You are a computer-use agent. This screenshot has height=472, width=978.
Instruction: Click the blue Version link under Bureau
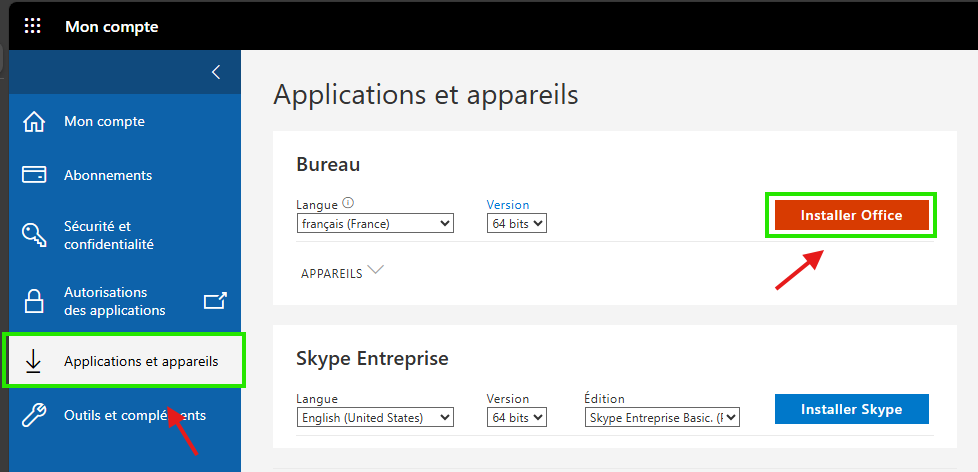pyautogui.click(x=508, y=205)
